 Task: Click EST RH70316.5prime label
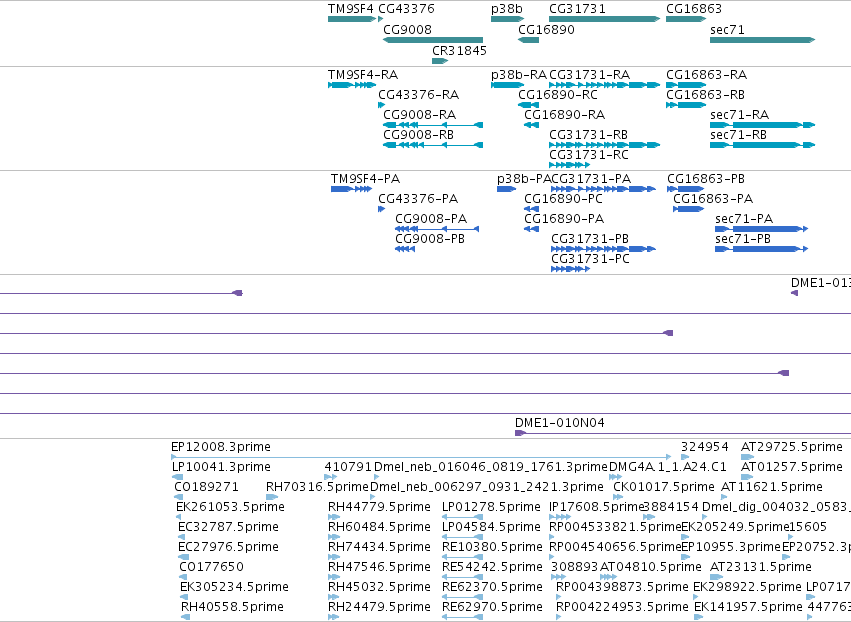[317, 487]
